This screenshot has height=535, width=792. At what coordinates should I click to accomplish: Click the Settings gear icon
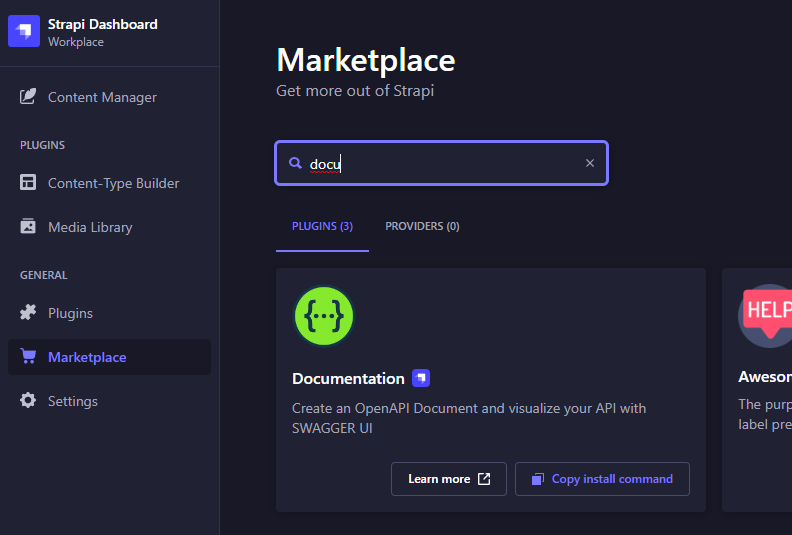click(x=28, y=401)
